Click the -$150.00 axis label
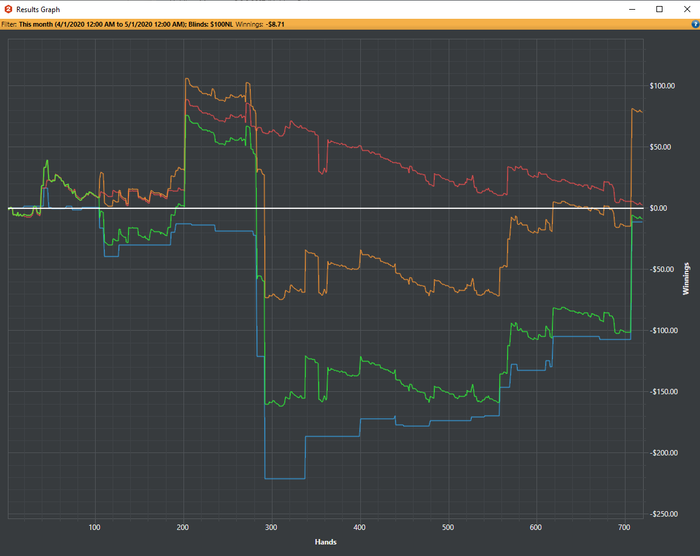 coord(663,392)
